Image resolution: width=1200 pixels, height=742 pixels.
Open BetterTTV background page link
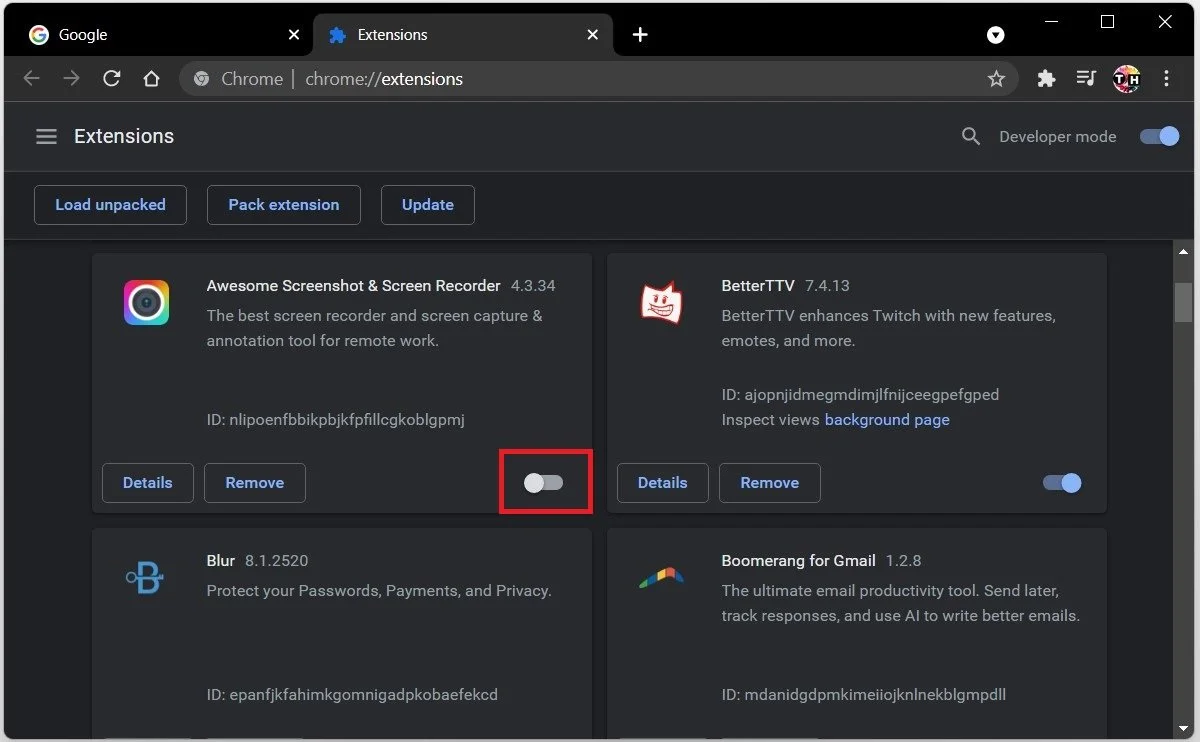click(887, 420)
